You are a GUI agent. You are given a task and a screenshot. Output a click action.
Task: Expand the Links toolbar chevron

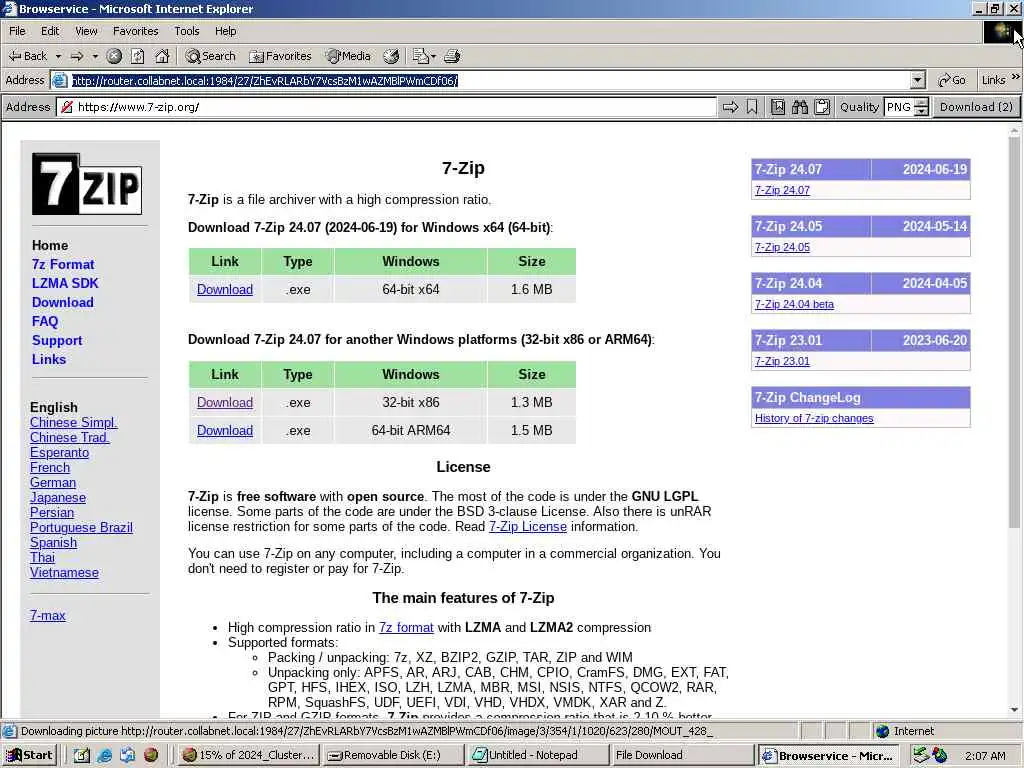click(1015, 77)
